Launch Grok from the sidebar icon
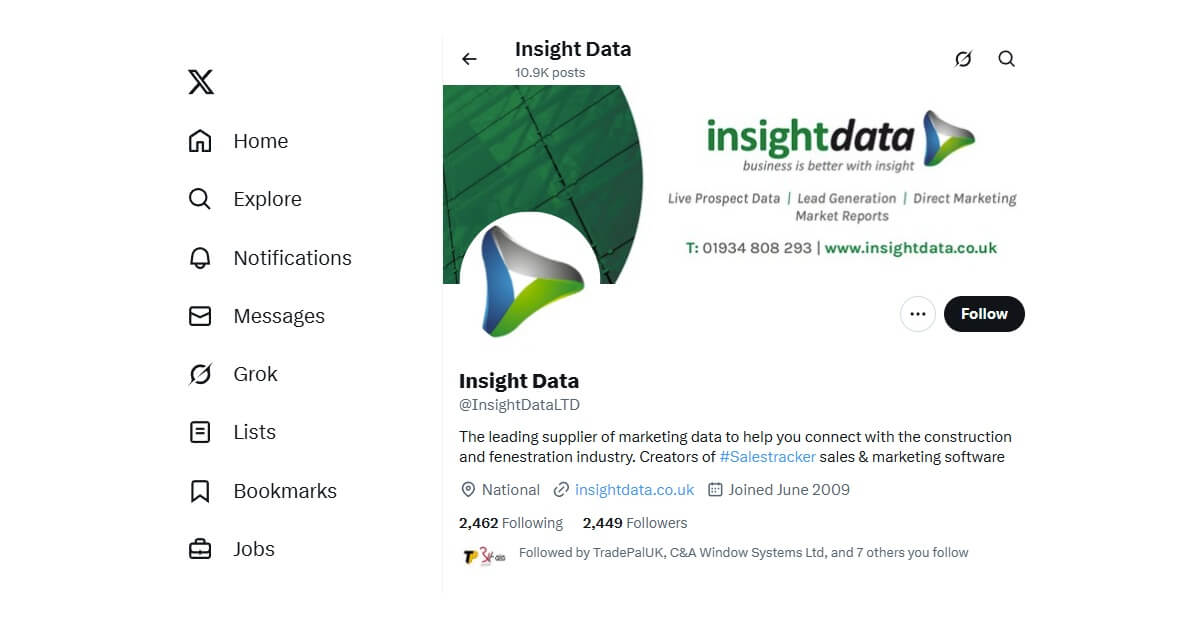The height and width of the screenshot is (630, 1200). [200, 374]
